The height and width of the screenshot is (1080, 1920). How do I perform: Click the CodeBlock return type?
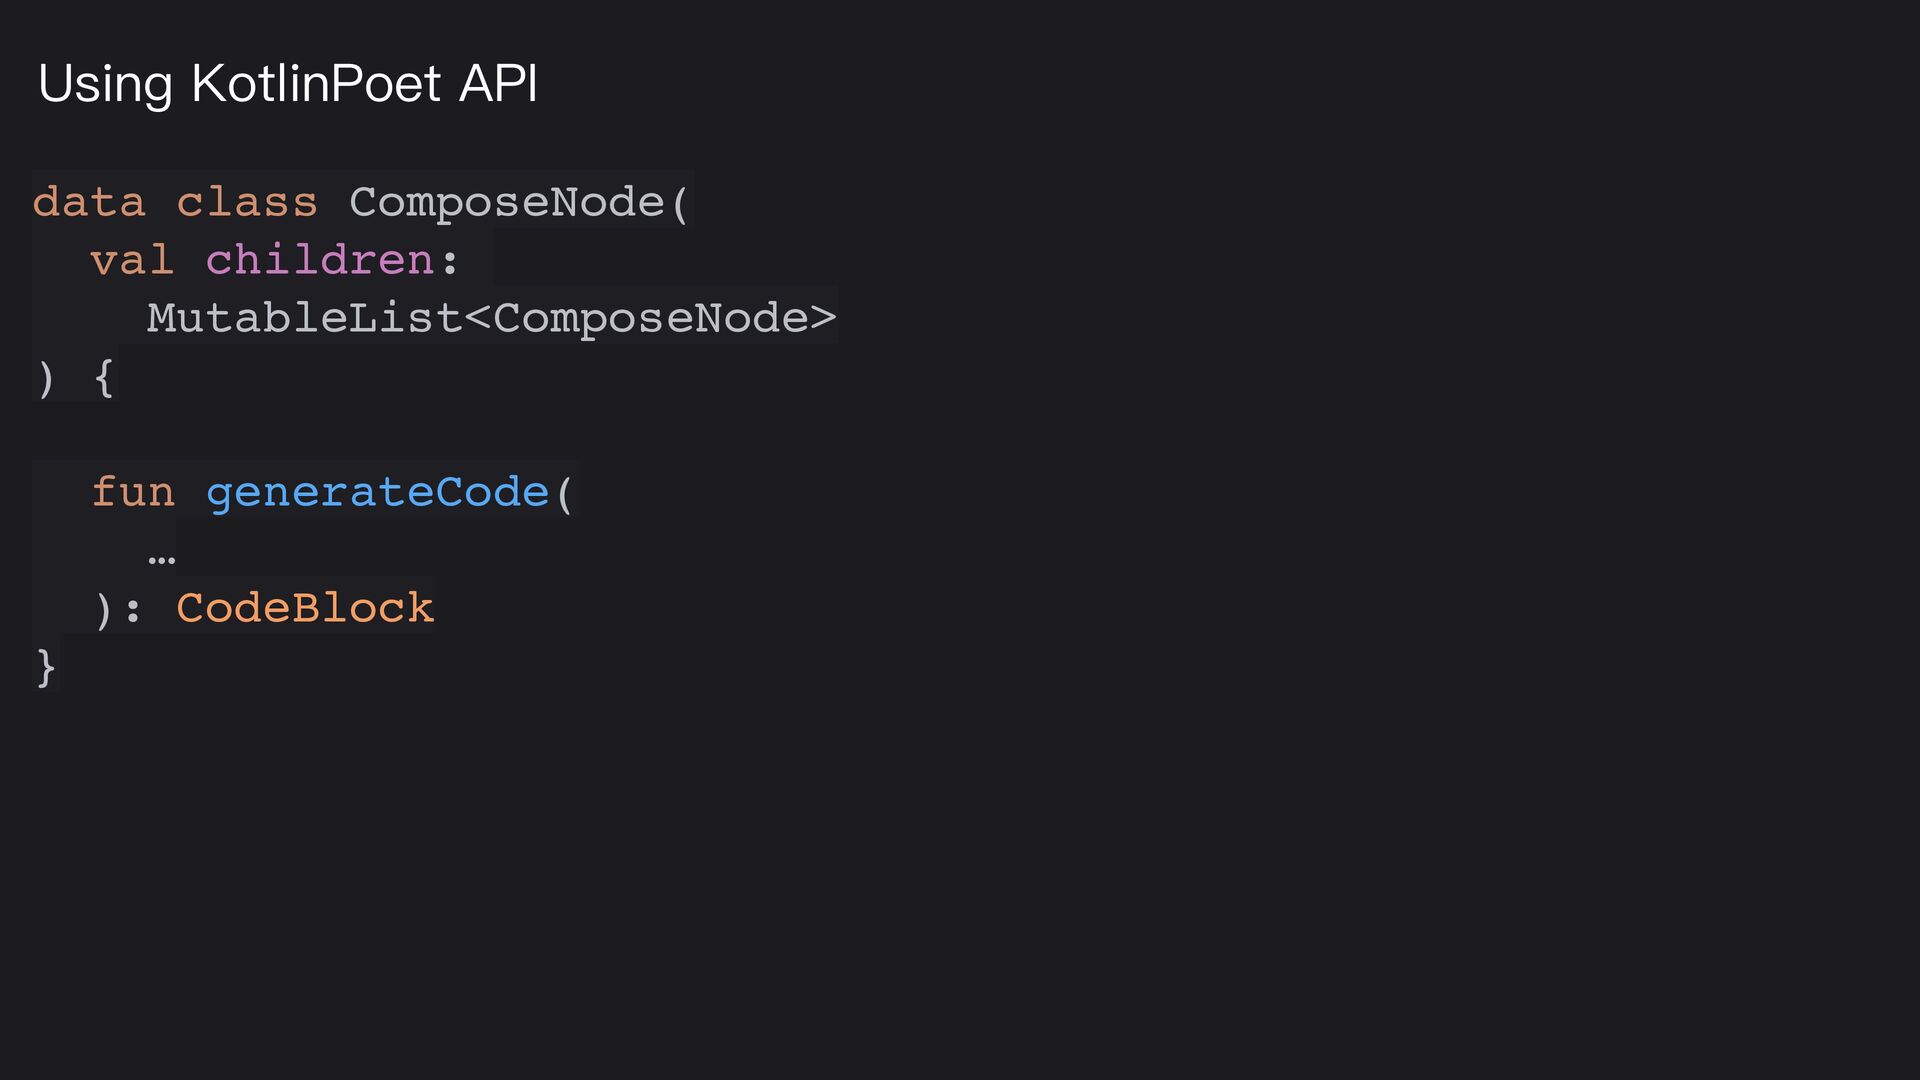coord(305,608)
